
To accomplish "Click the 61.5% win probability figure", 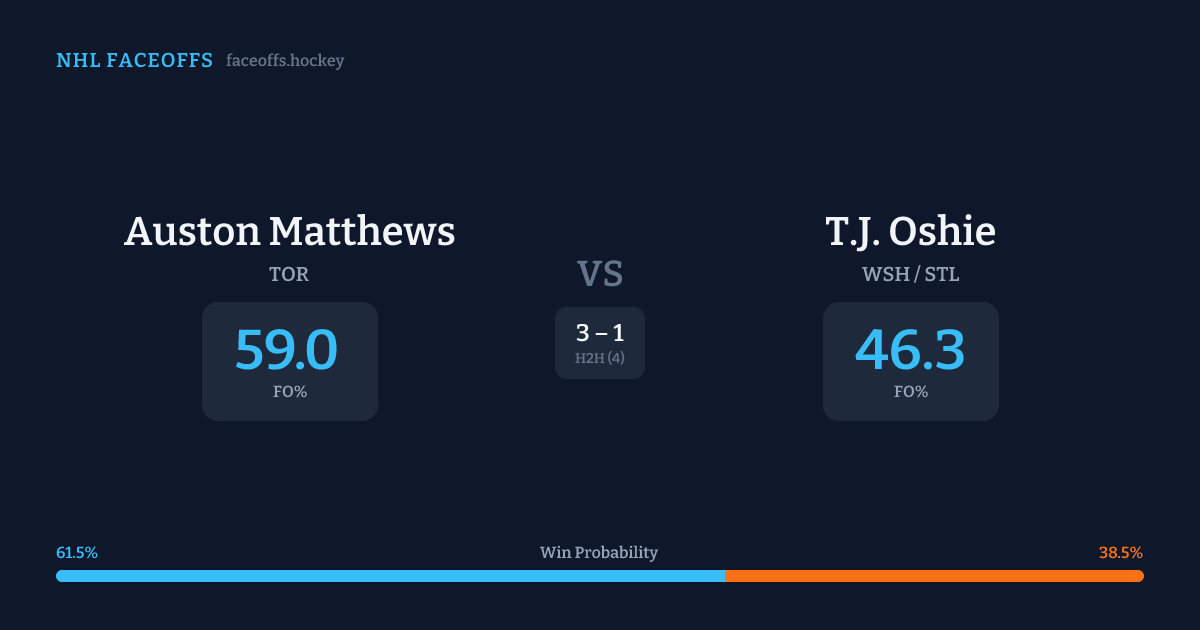I will click(77, 553).
